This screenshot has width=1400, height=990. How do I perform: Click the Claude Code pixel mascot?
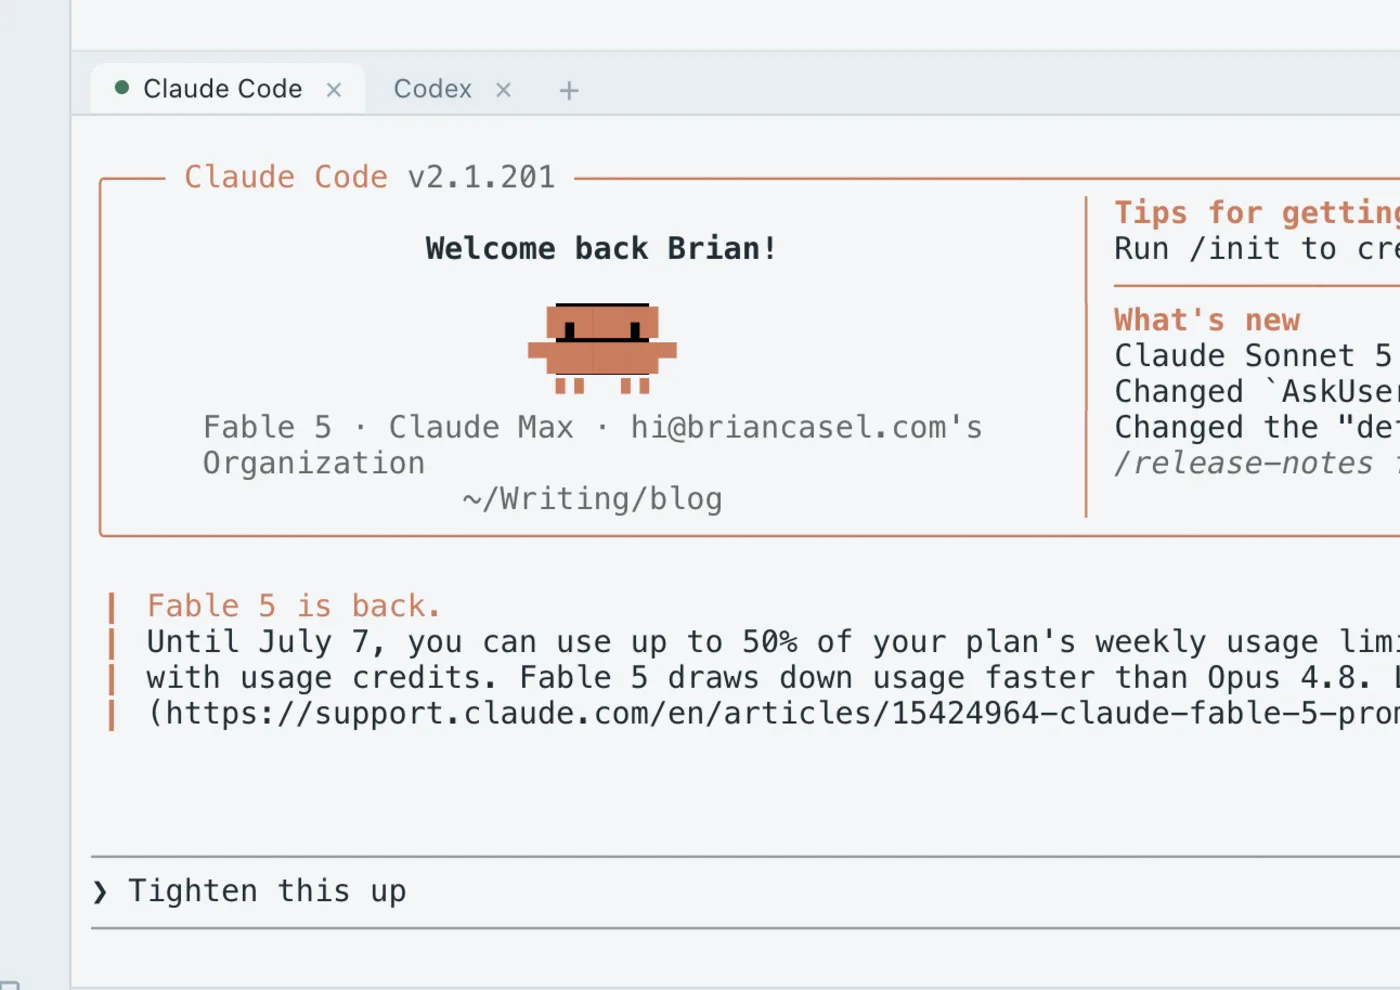coord(602,348)
